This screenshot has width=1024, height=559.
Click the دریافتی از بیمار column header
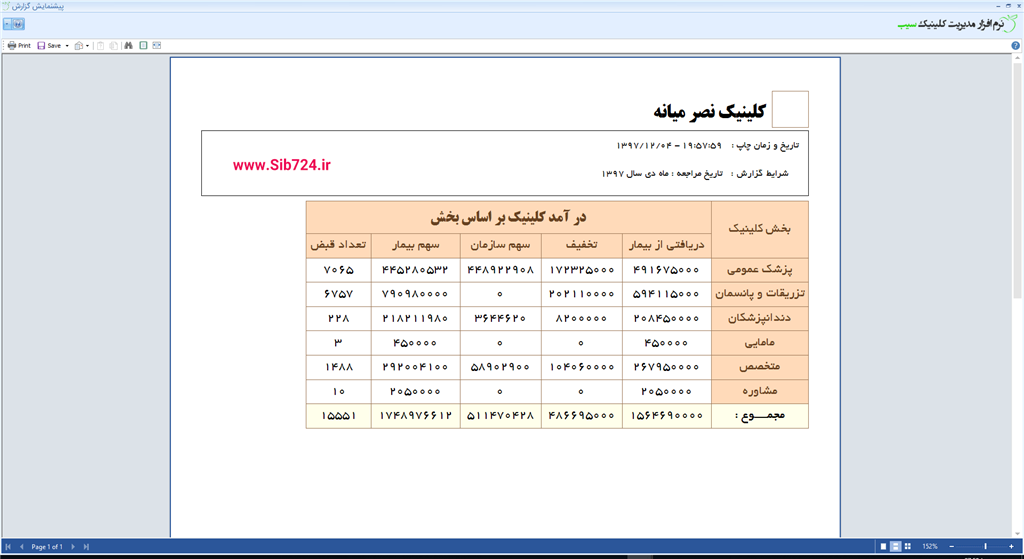(666, 245)
